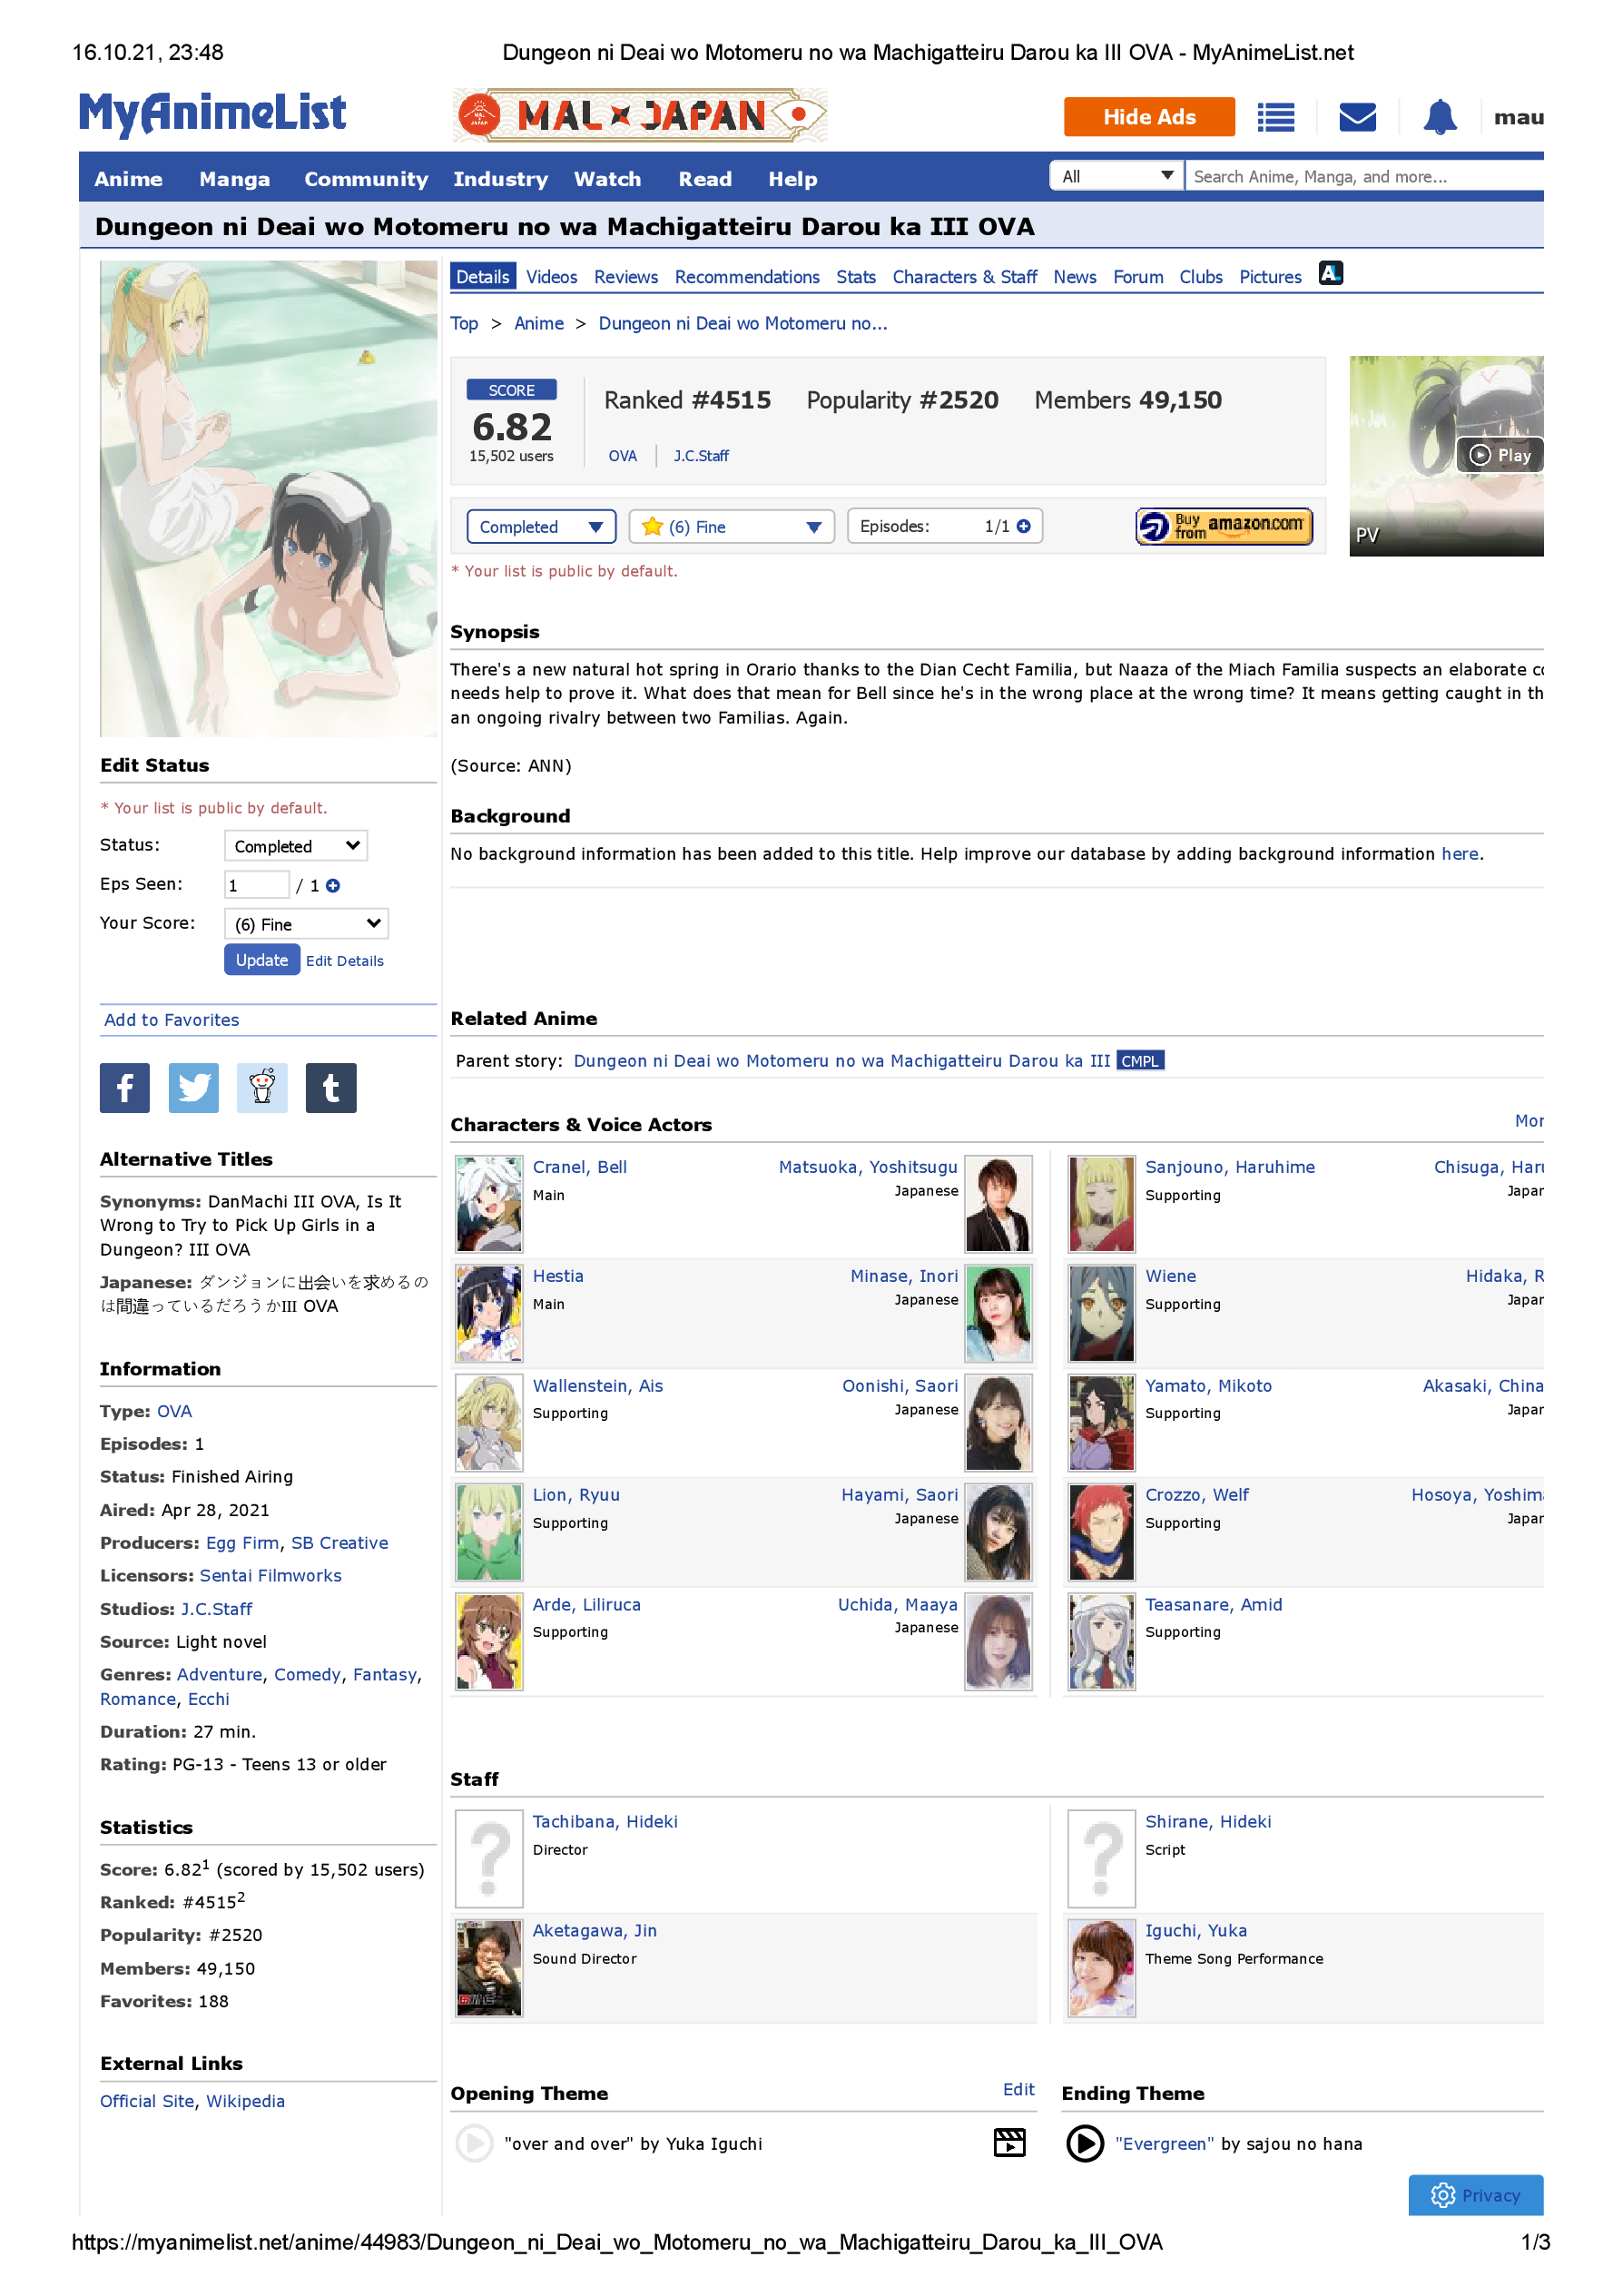Click the plus icon next to Eps Seen
This screenshot has width=1623, height=2296.
tap(333, 886)
